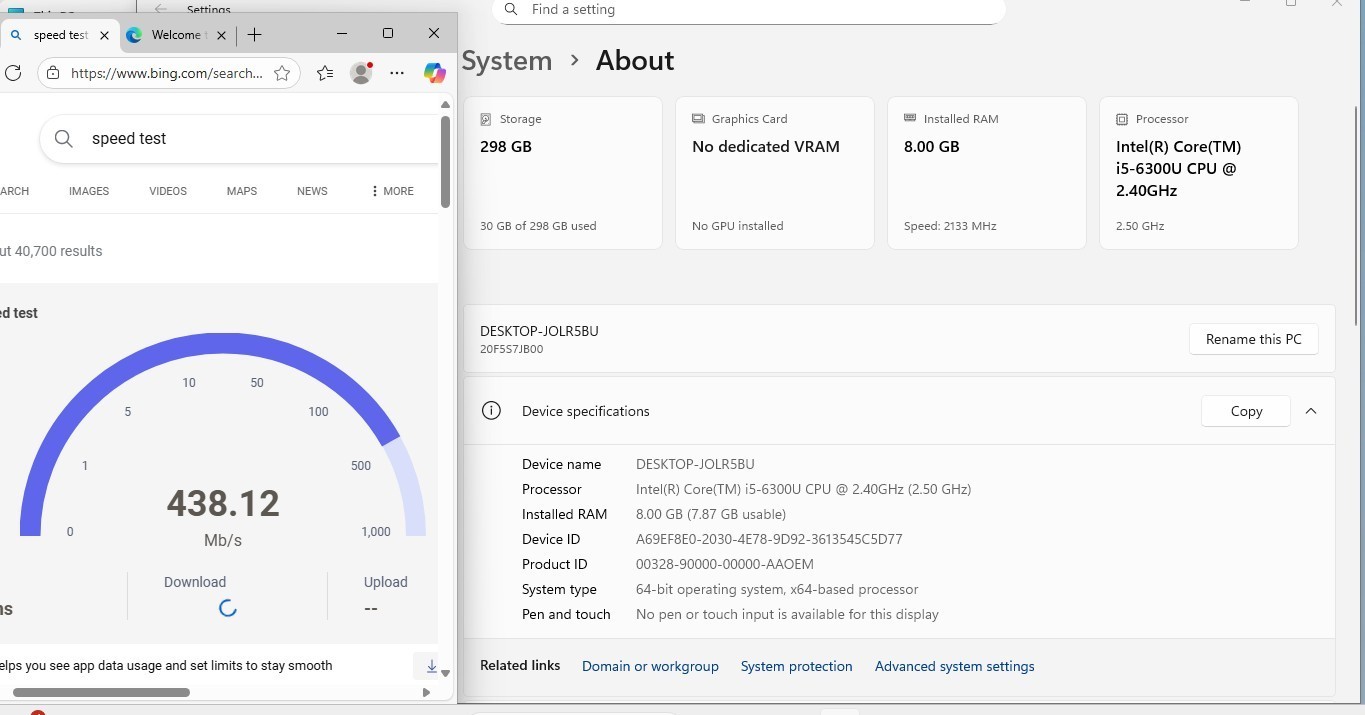Select the Product ID value 00328-90000-00000-AAOEM

725,564
